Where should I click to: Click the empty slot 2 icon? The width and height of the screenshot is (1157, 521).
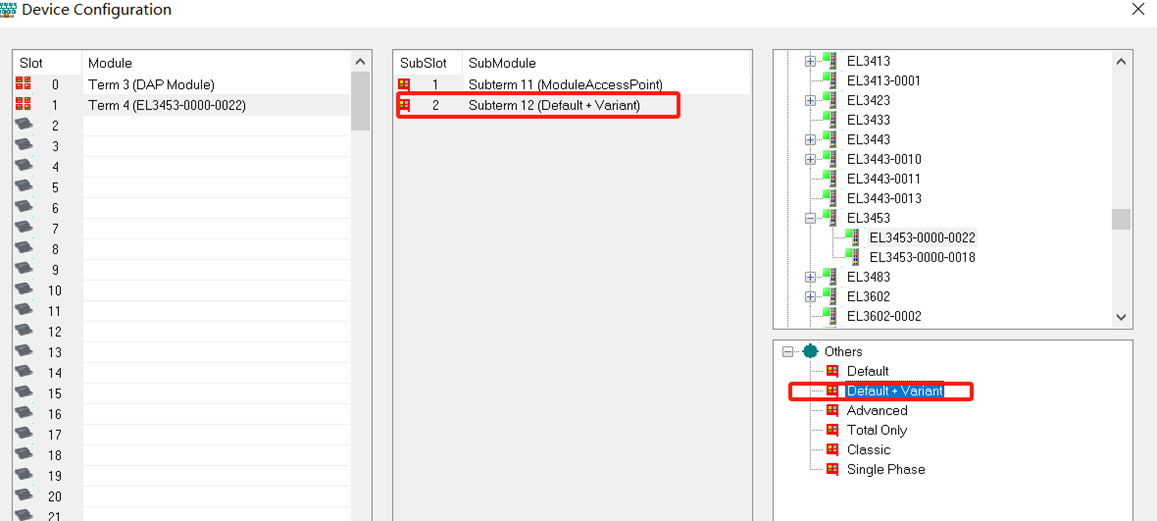pos(23,125)
